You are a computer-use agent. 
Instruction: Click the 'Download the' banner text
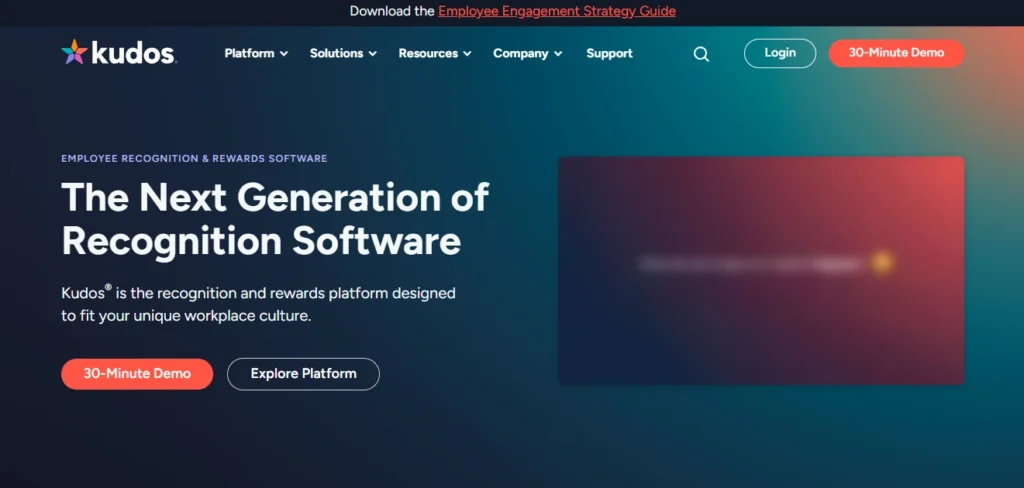pos(392,11)
